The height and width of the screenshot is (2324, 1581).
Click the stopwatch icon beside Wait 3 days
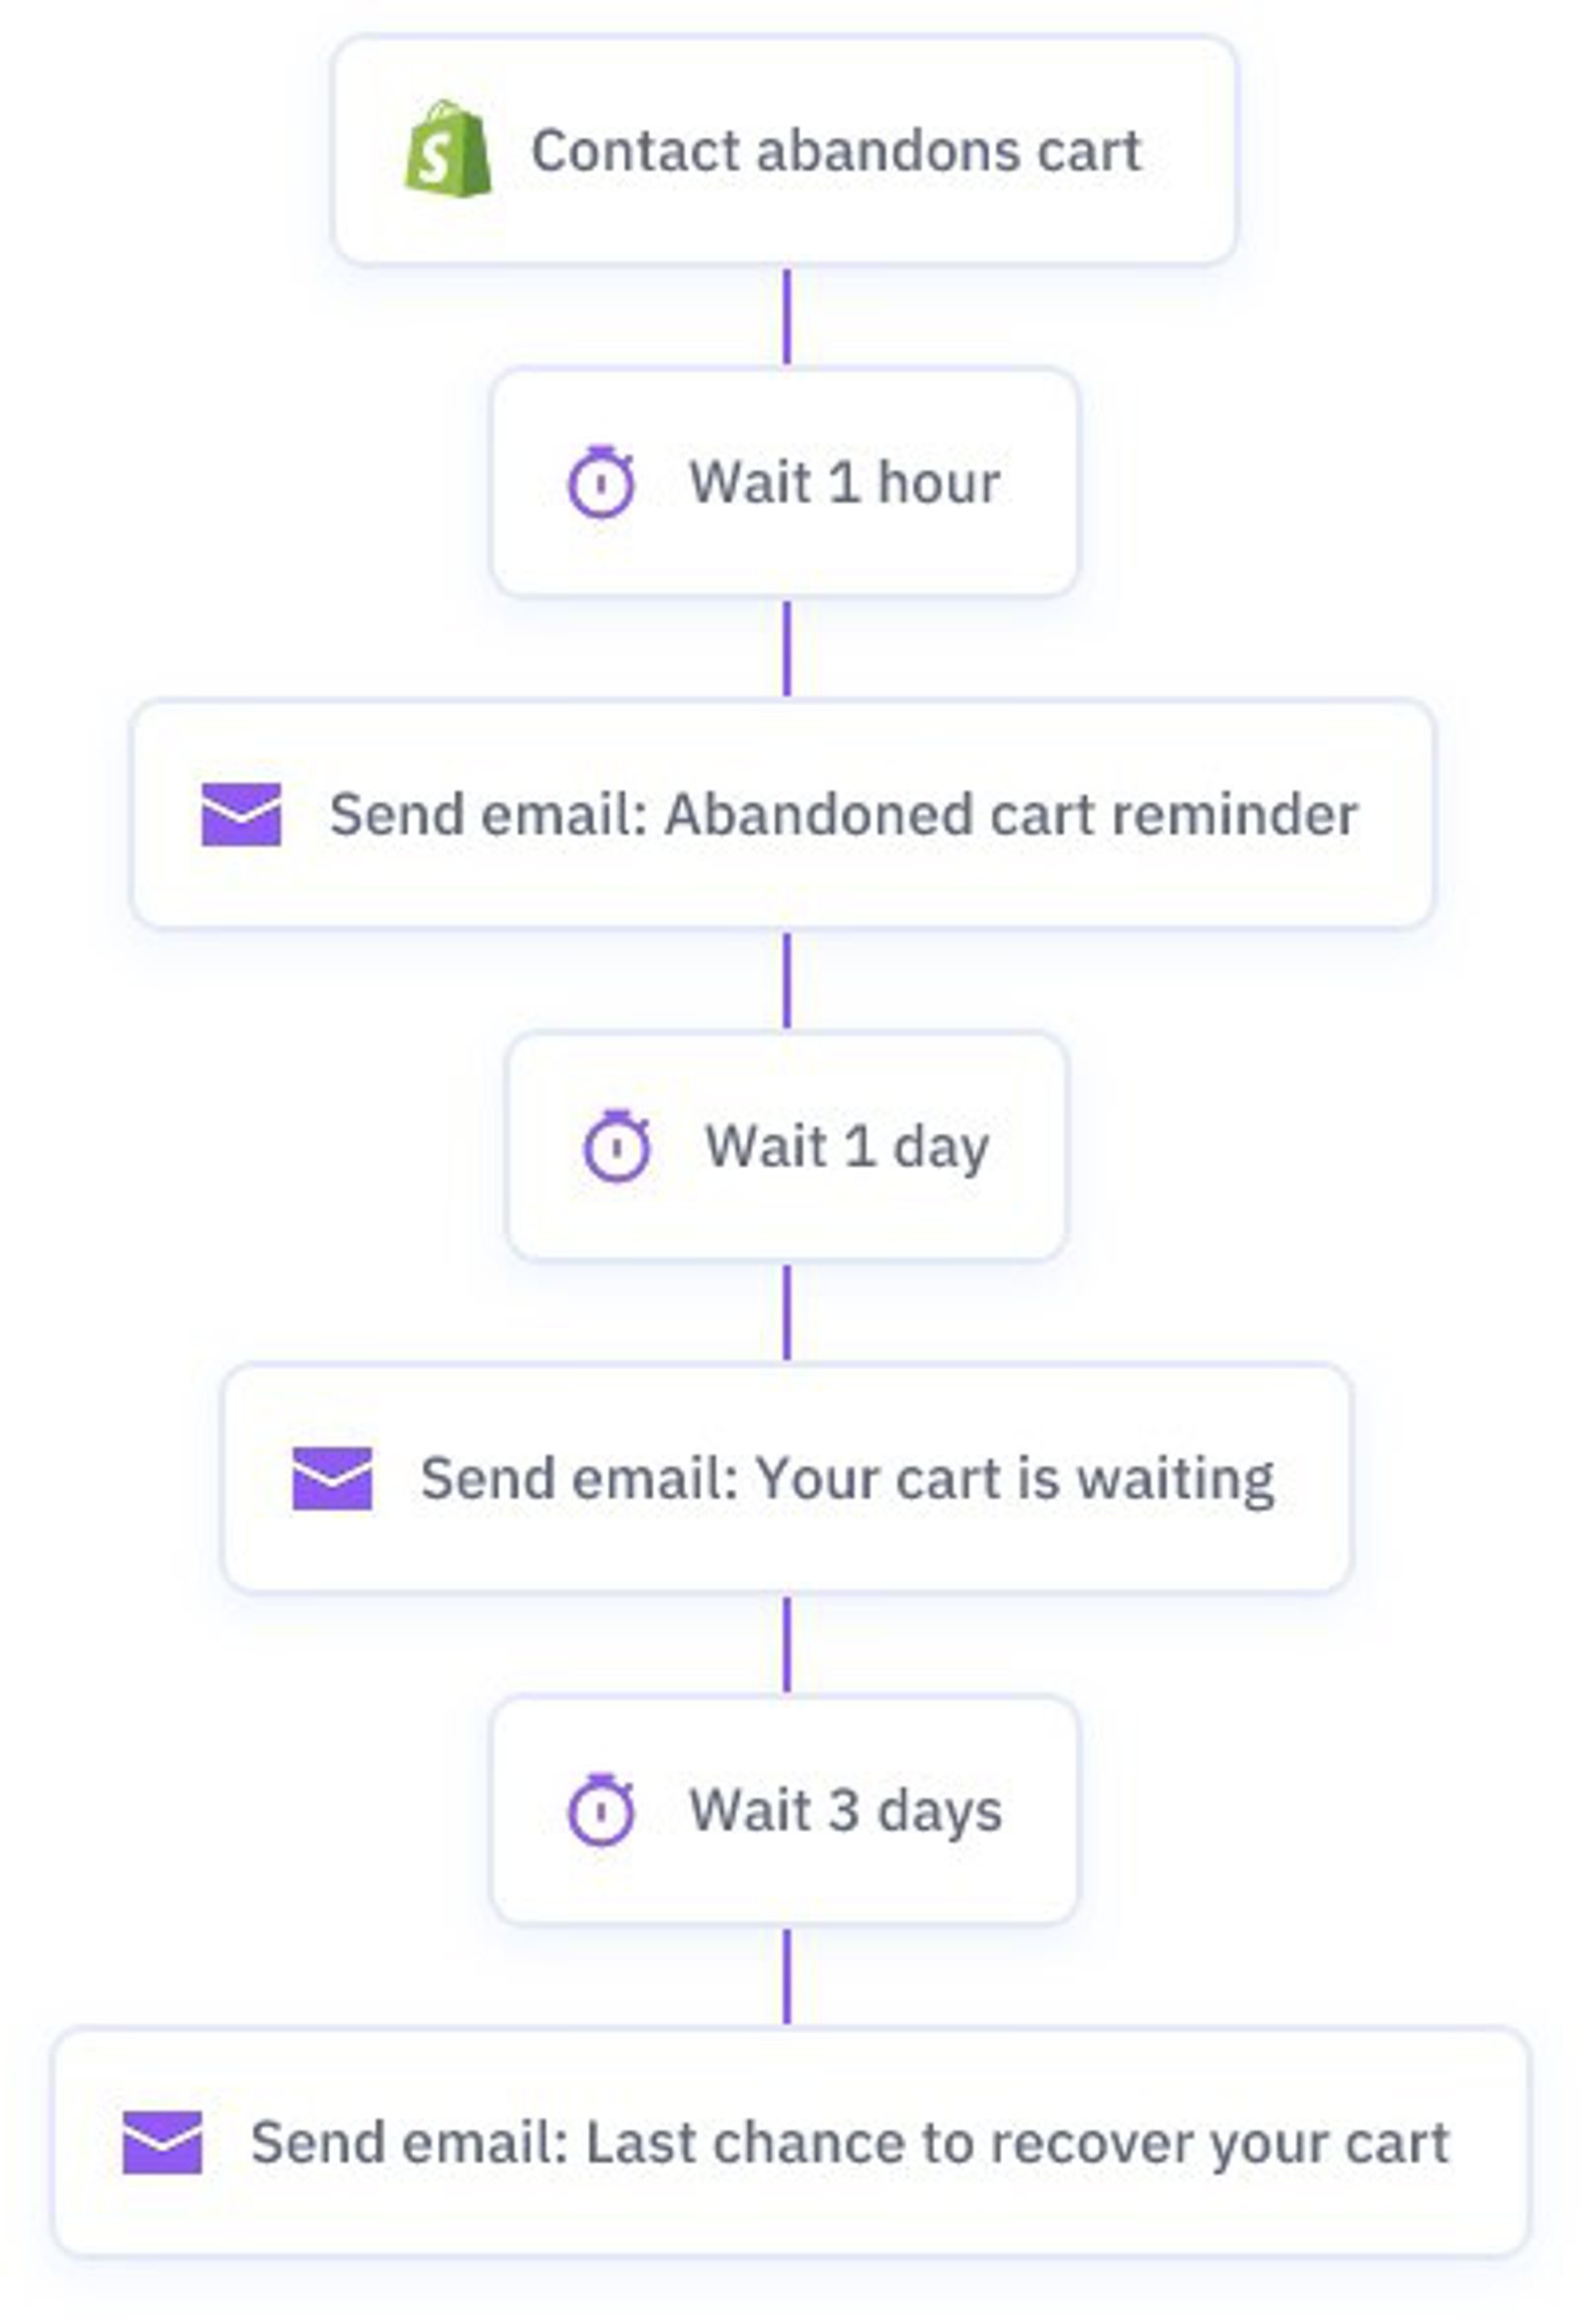pos(601,1810)
